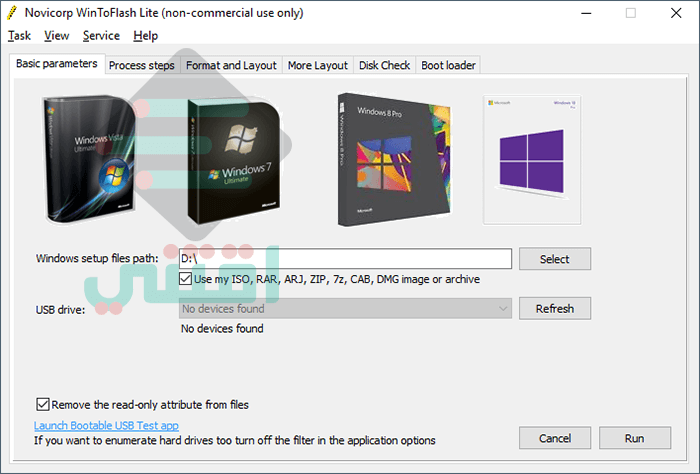The width and height of the screenshot is (700, 474).
Task: Click Refresh to rescan USB drives
Action: tap(555, 308)
